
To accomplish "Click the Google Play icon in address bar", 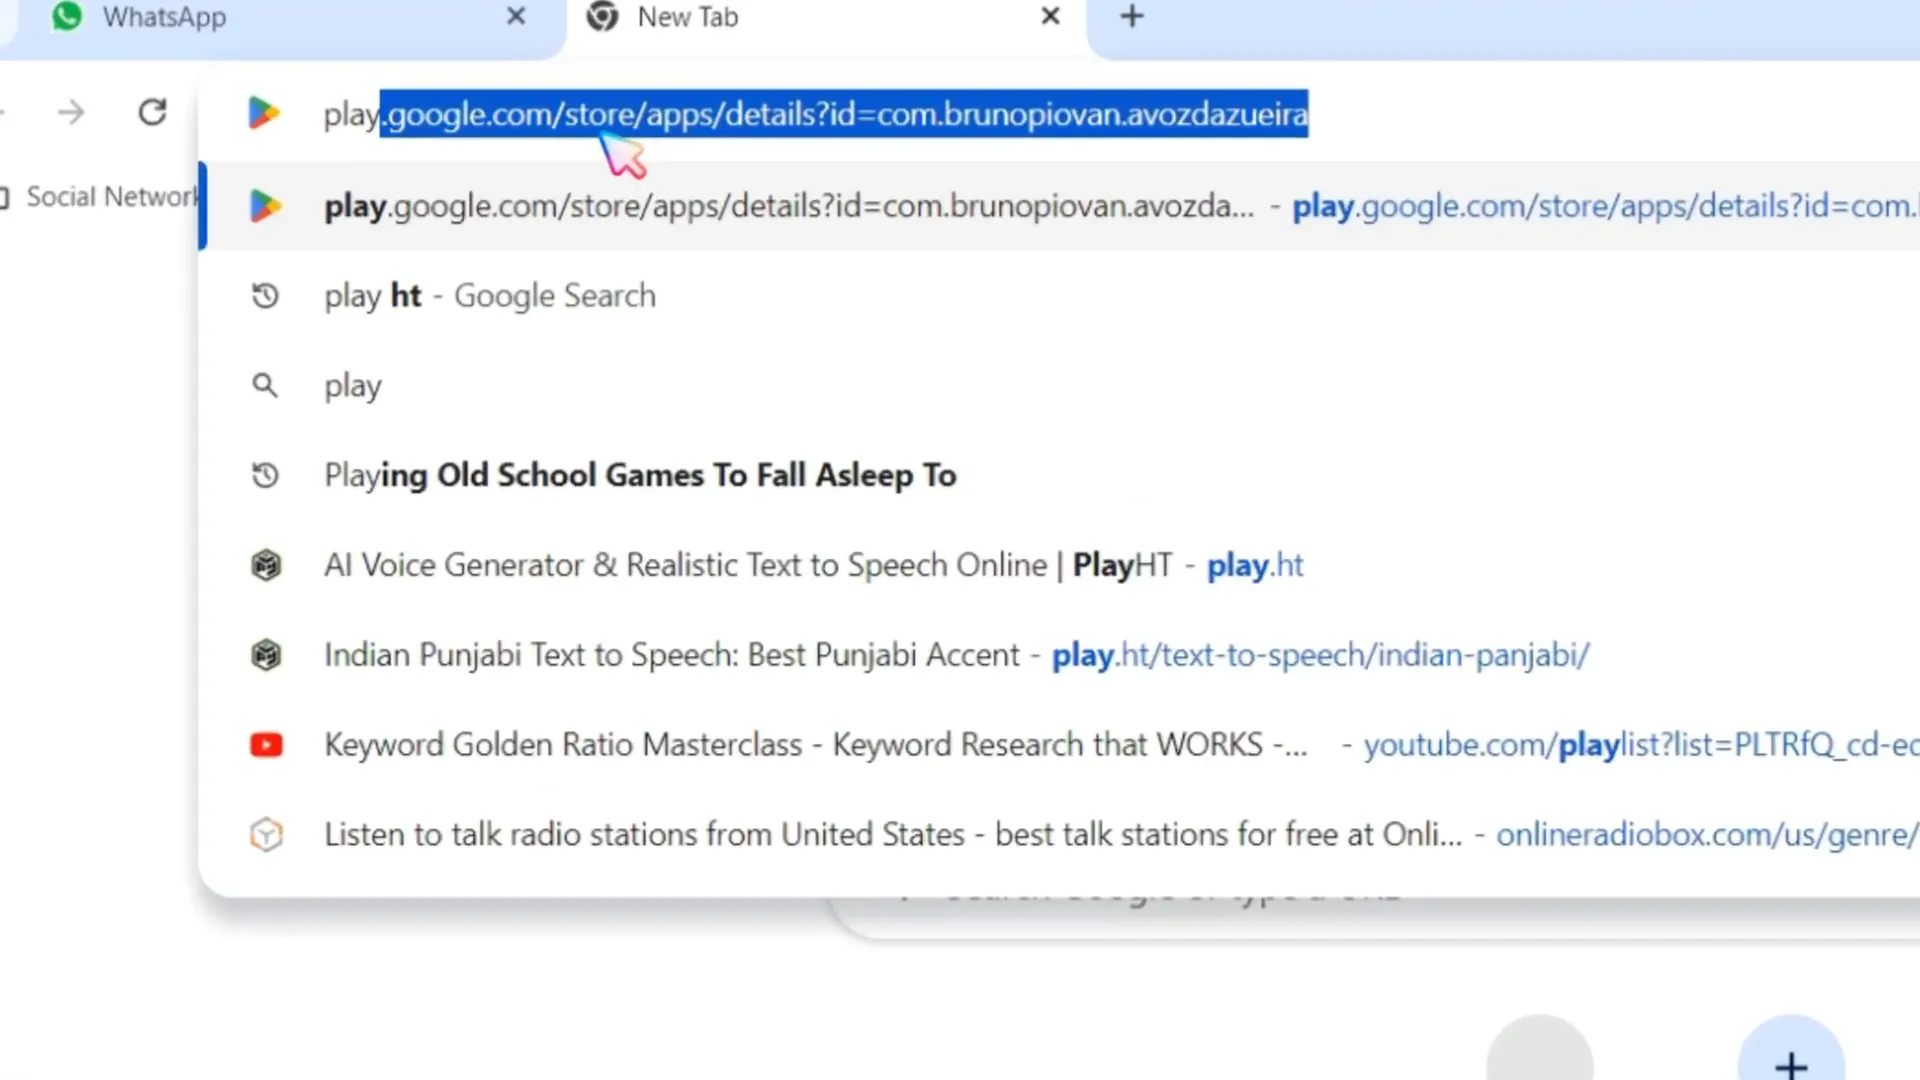I will pyautogui.click(x=264, y=113).
